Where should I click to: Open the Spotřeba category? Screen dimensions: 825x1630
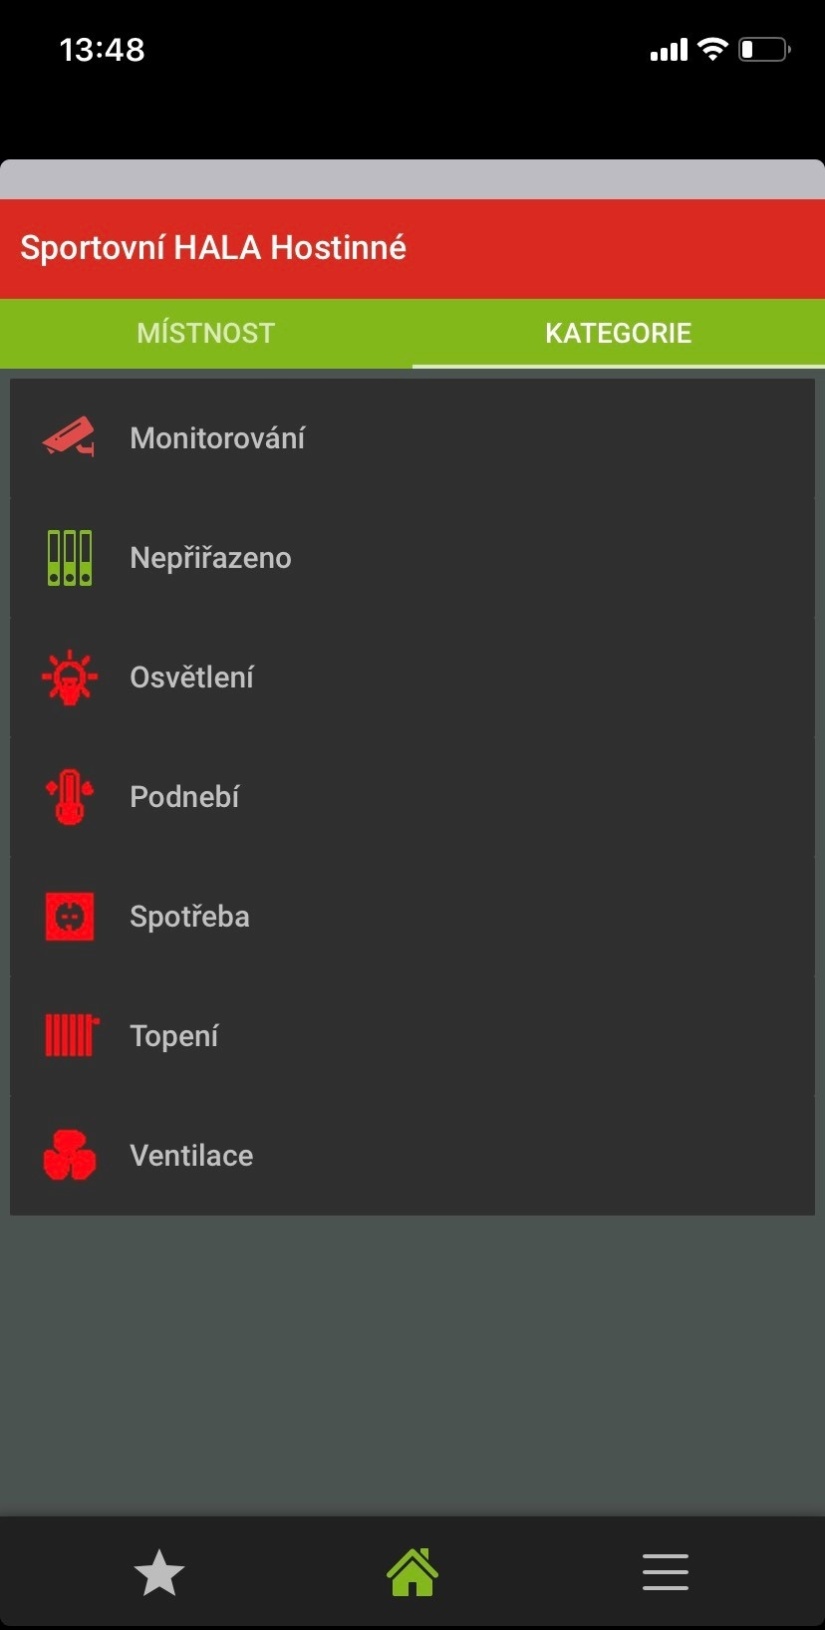pyautogui.click(x=189, y=916)
